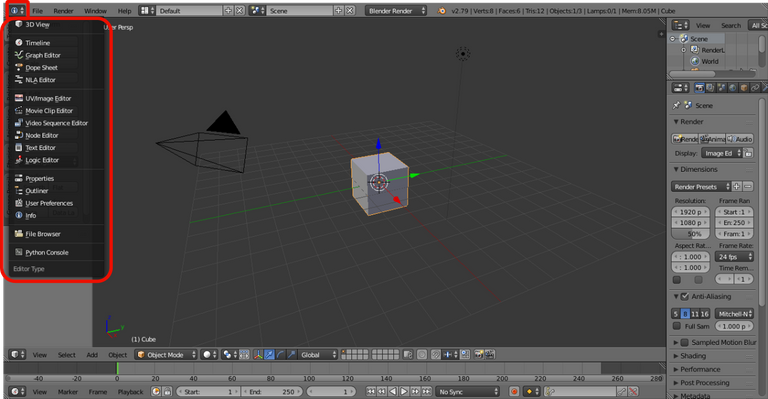Open the Blender Render engine dropdown
Viewport: 768px width, 399px height.
point(396,11)
